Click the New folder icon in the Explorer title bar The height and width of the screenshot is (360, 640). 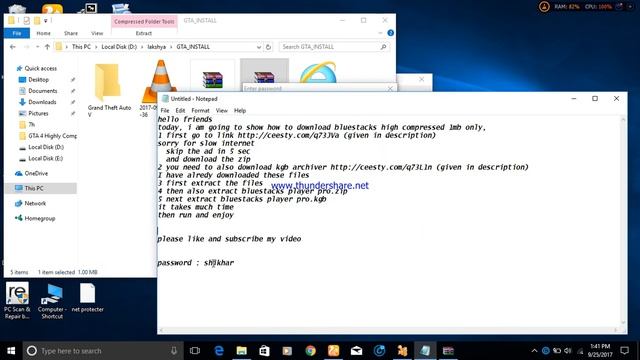(x=37, y=20)
